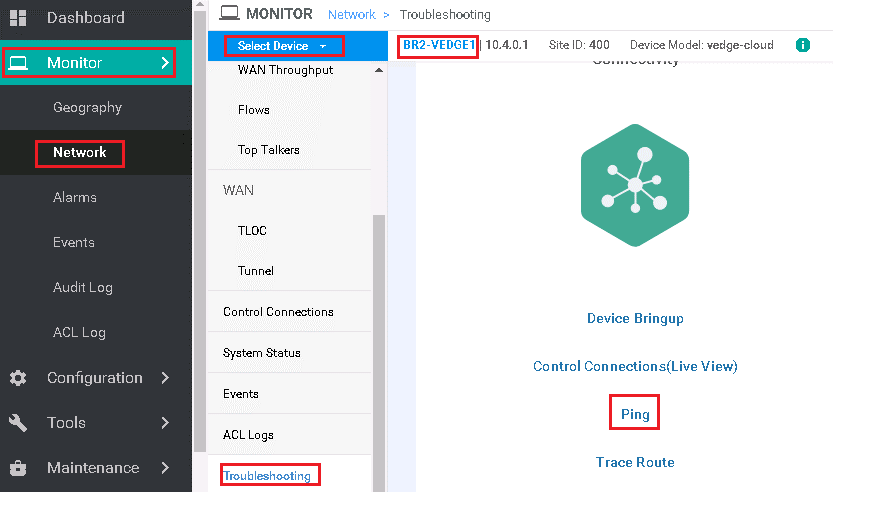Select Top Talkers in device menu
Viewport: 888px width, 512px height.
pos(268,150)
